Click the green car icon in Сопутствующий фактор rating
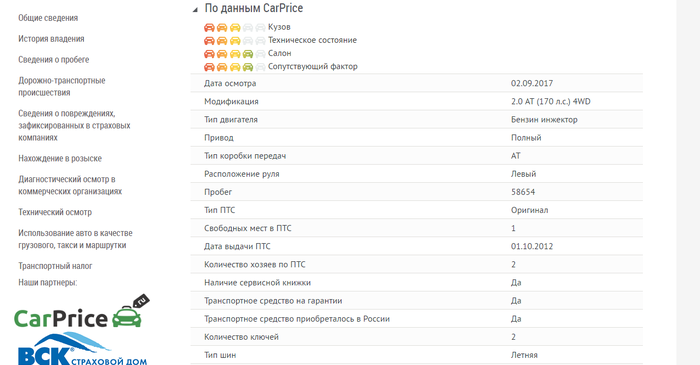This screenshot has width=700, height=365. coord(248,67)
